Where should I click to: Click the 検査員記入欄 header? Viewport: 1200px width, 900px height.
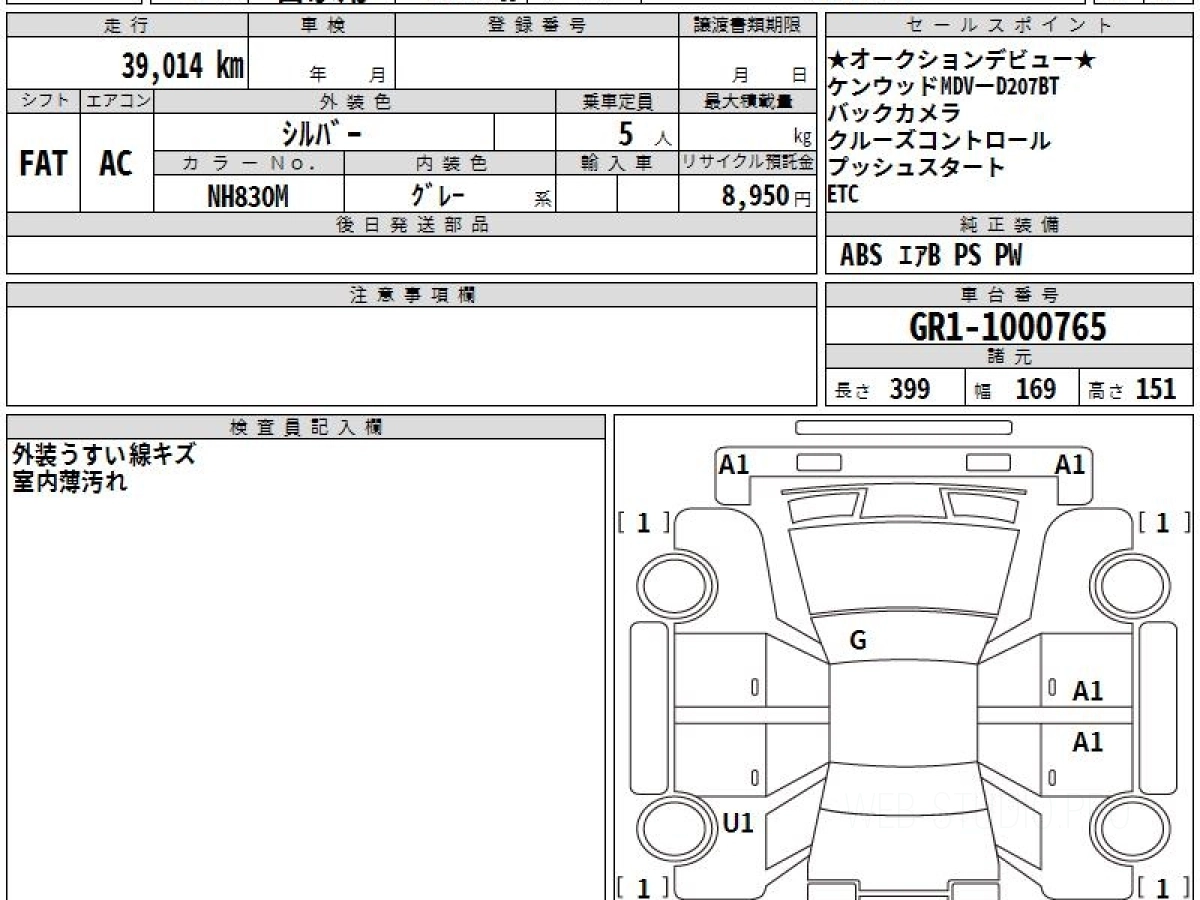[306, 427]
